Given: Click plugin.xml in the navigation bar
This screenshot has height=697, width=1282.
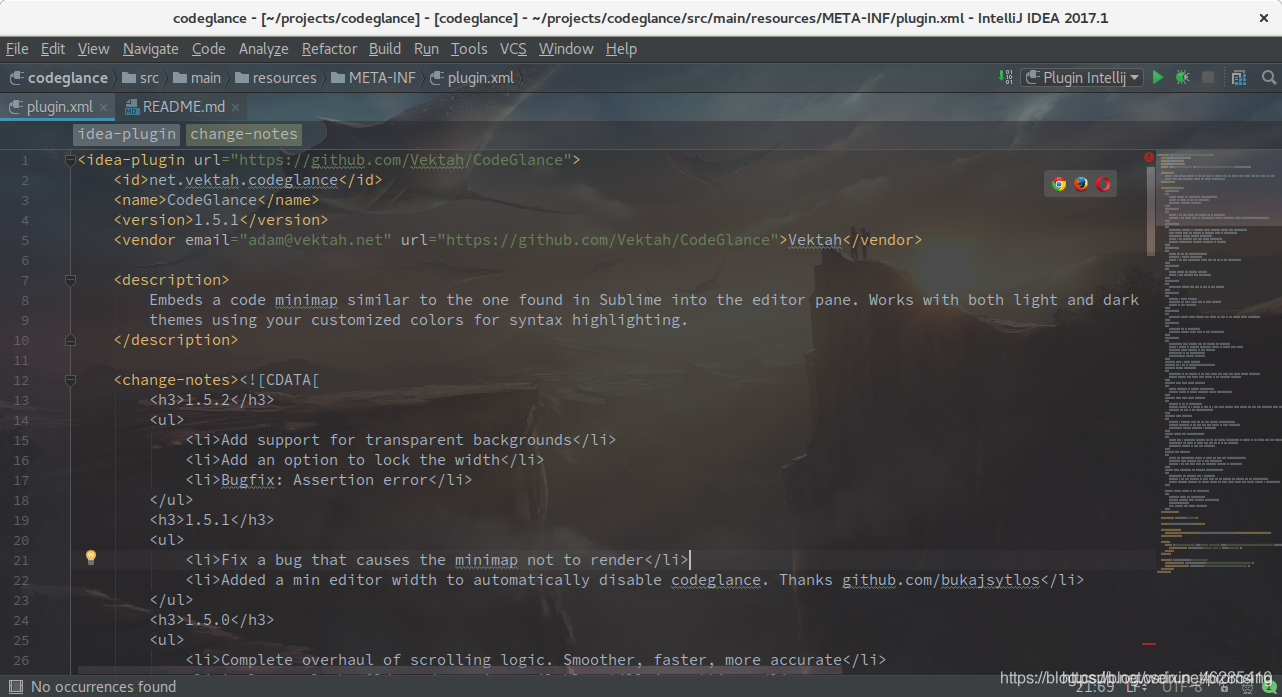Looking at the screenshot, I should [471, 77].
